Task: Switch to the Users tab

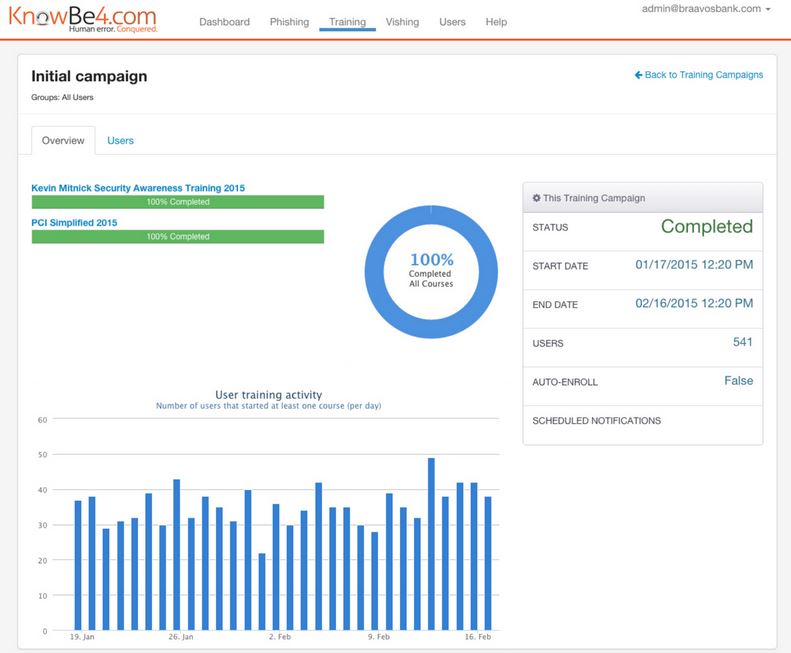Action: 120,140
